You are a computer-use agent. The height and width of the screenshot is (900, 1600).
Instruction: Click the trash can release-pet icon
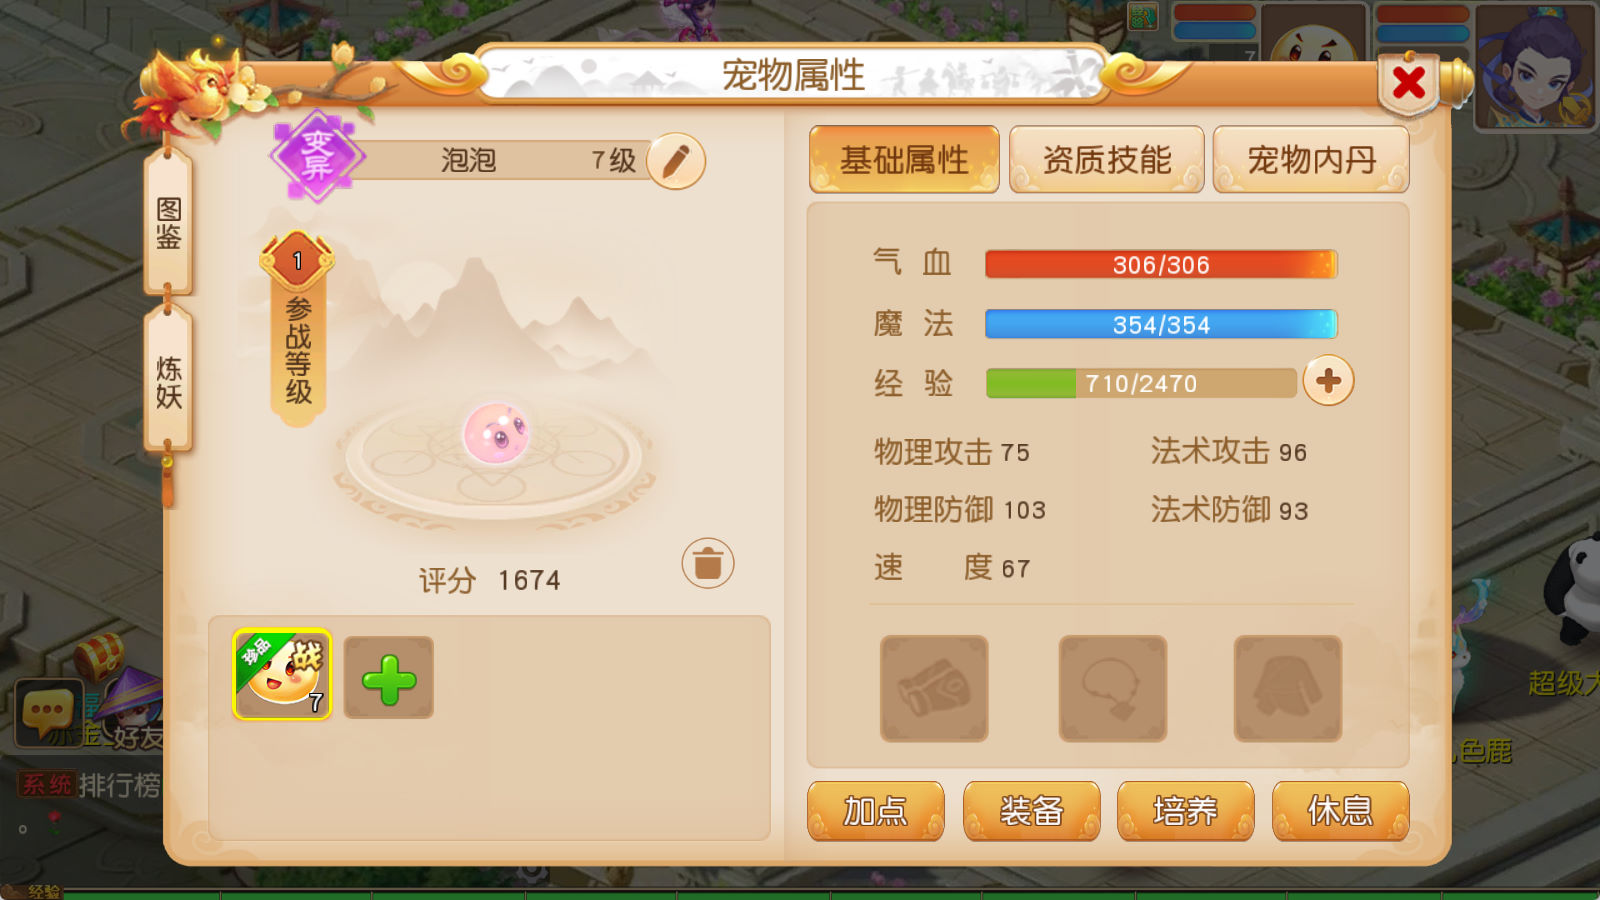click(708, 563)
